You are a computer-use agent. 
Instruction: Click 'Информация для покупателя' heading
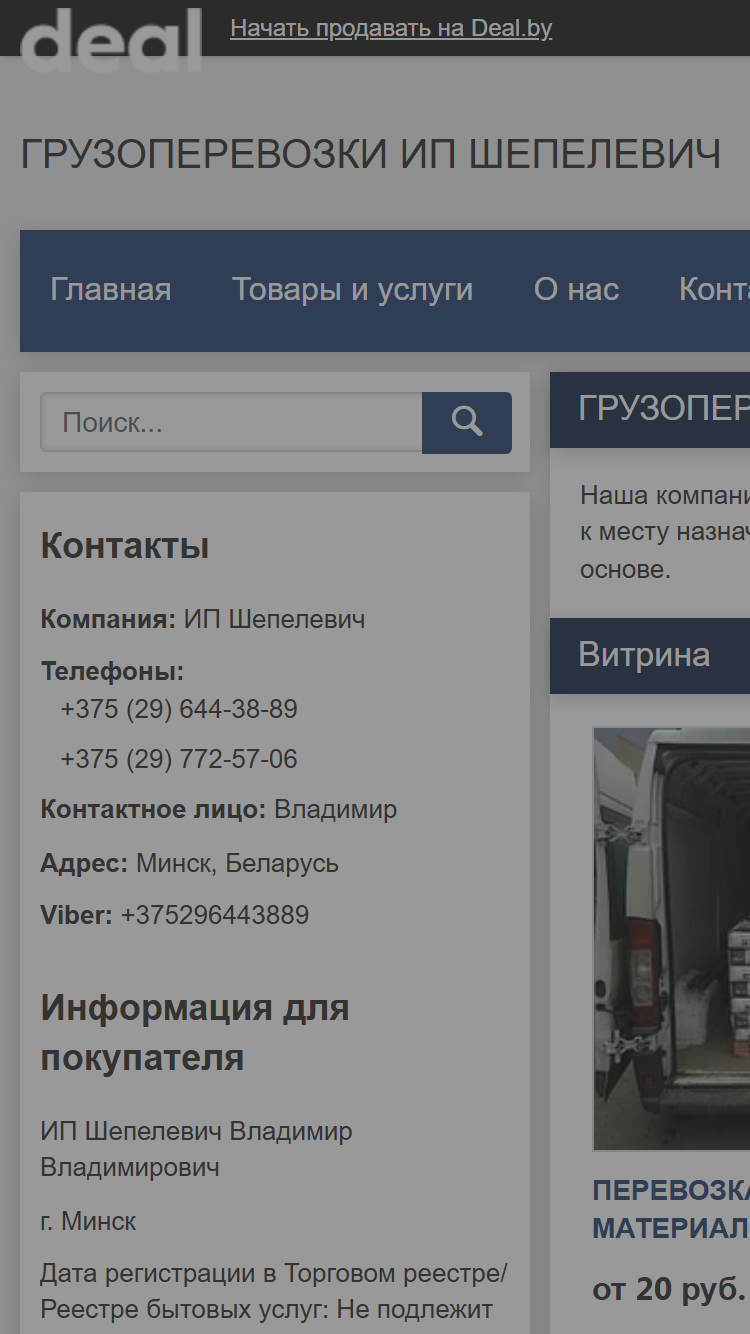[x=195, y=1032]
